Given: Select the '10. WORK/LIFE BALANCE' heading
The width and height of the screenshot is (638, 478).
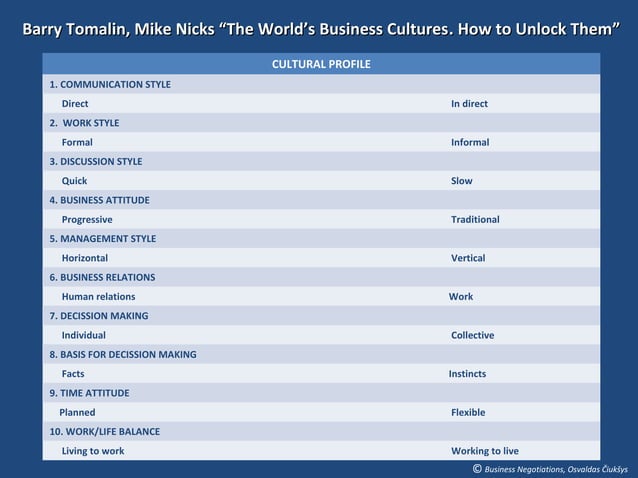Looking at the screenshot, I should [x=105, y=432].
